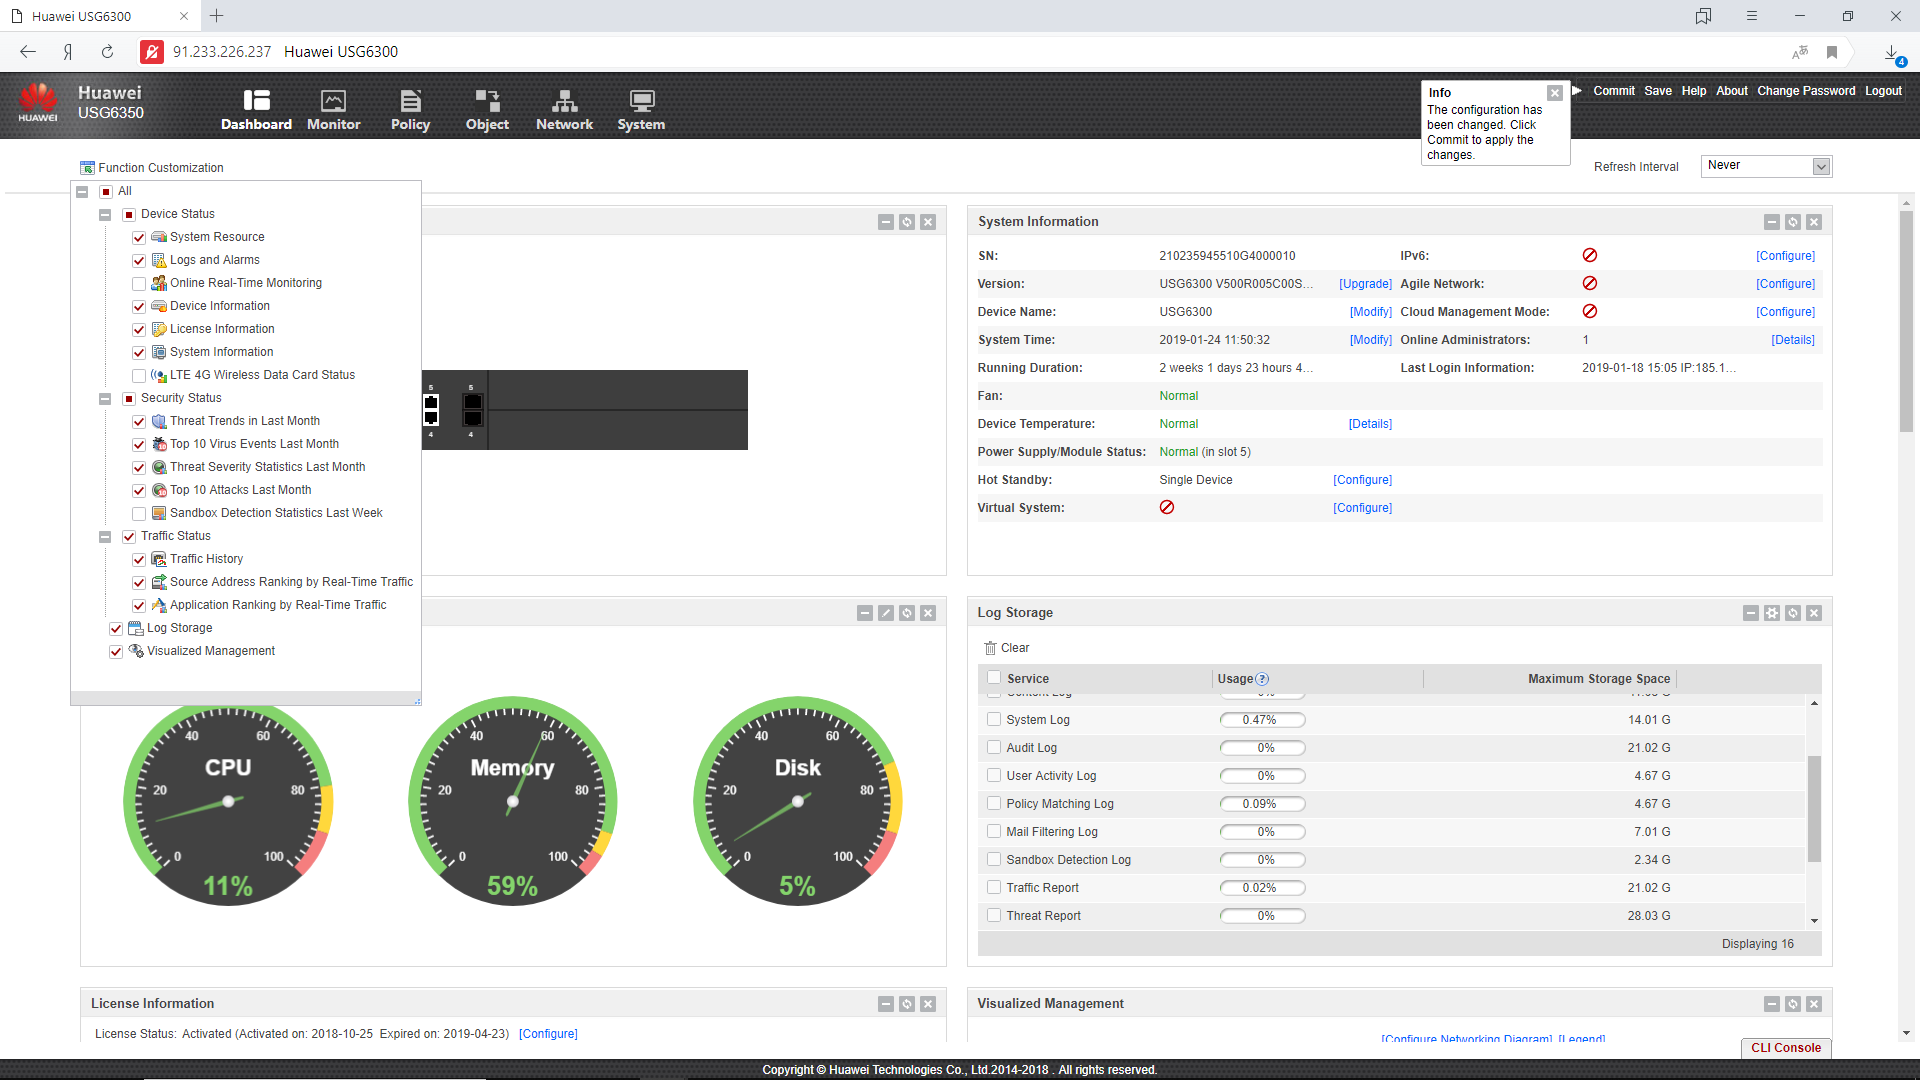1920x1080 pixels.
Task: Click the System Log usage progress bar
Action: point(1262,720)
